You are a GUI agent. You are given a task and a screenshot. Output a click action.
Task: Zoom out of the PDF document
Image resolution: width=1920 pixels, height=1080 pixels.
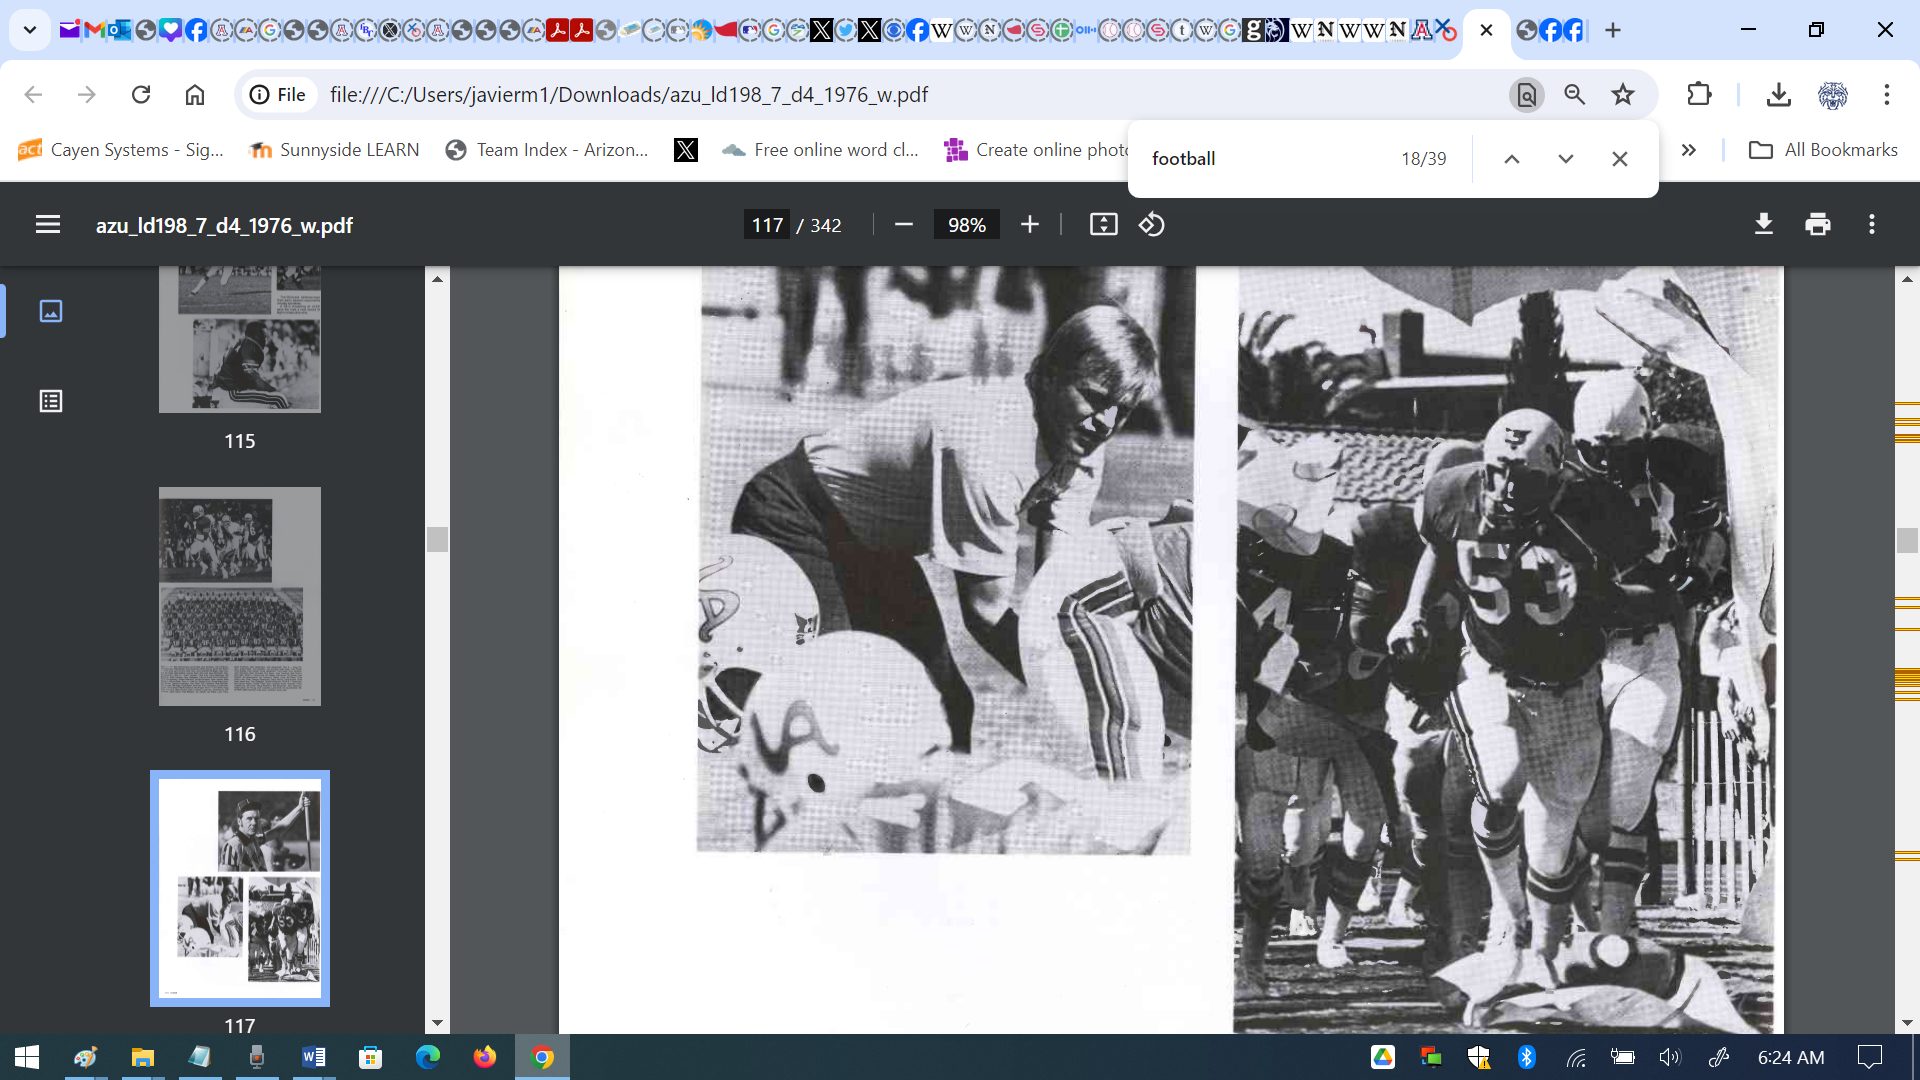(x=904, y=225)
